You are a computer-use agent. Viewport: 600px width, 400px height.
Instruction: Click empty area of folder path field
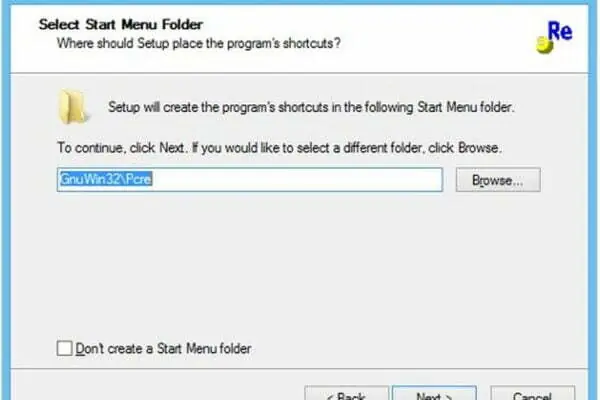coord(297,179)
